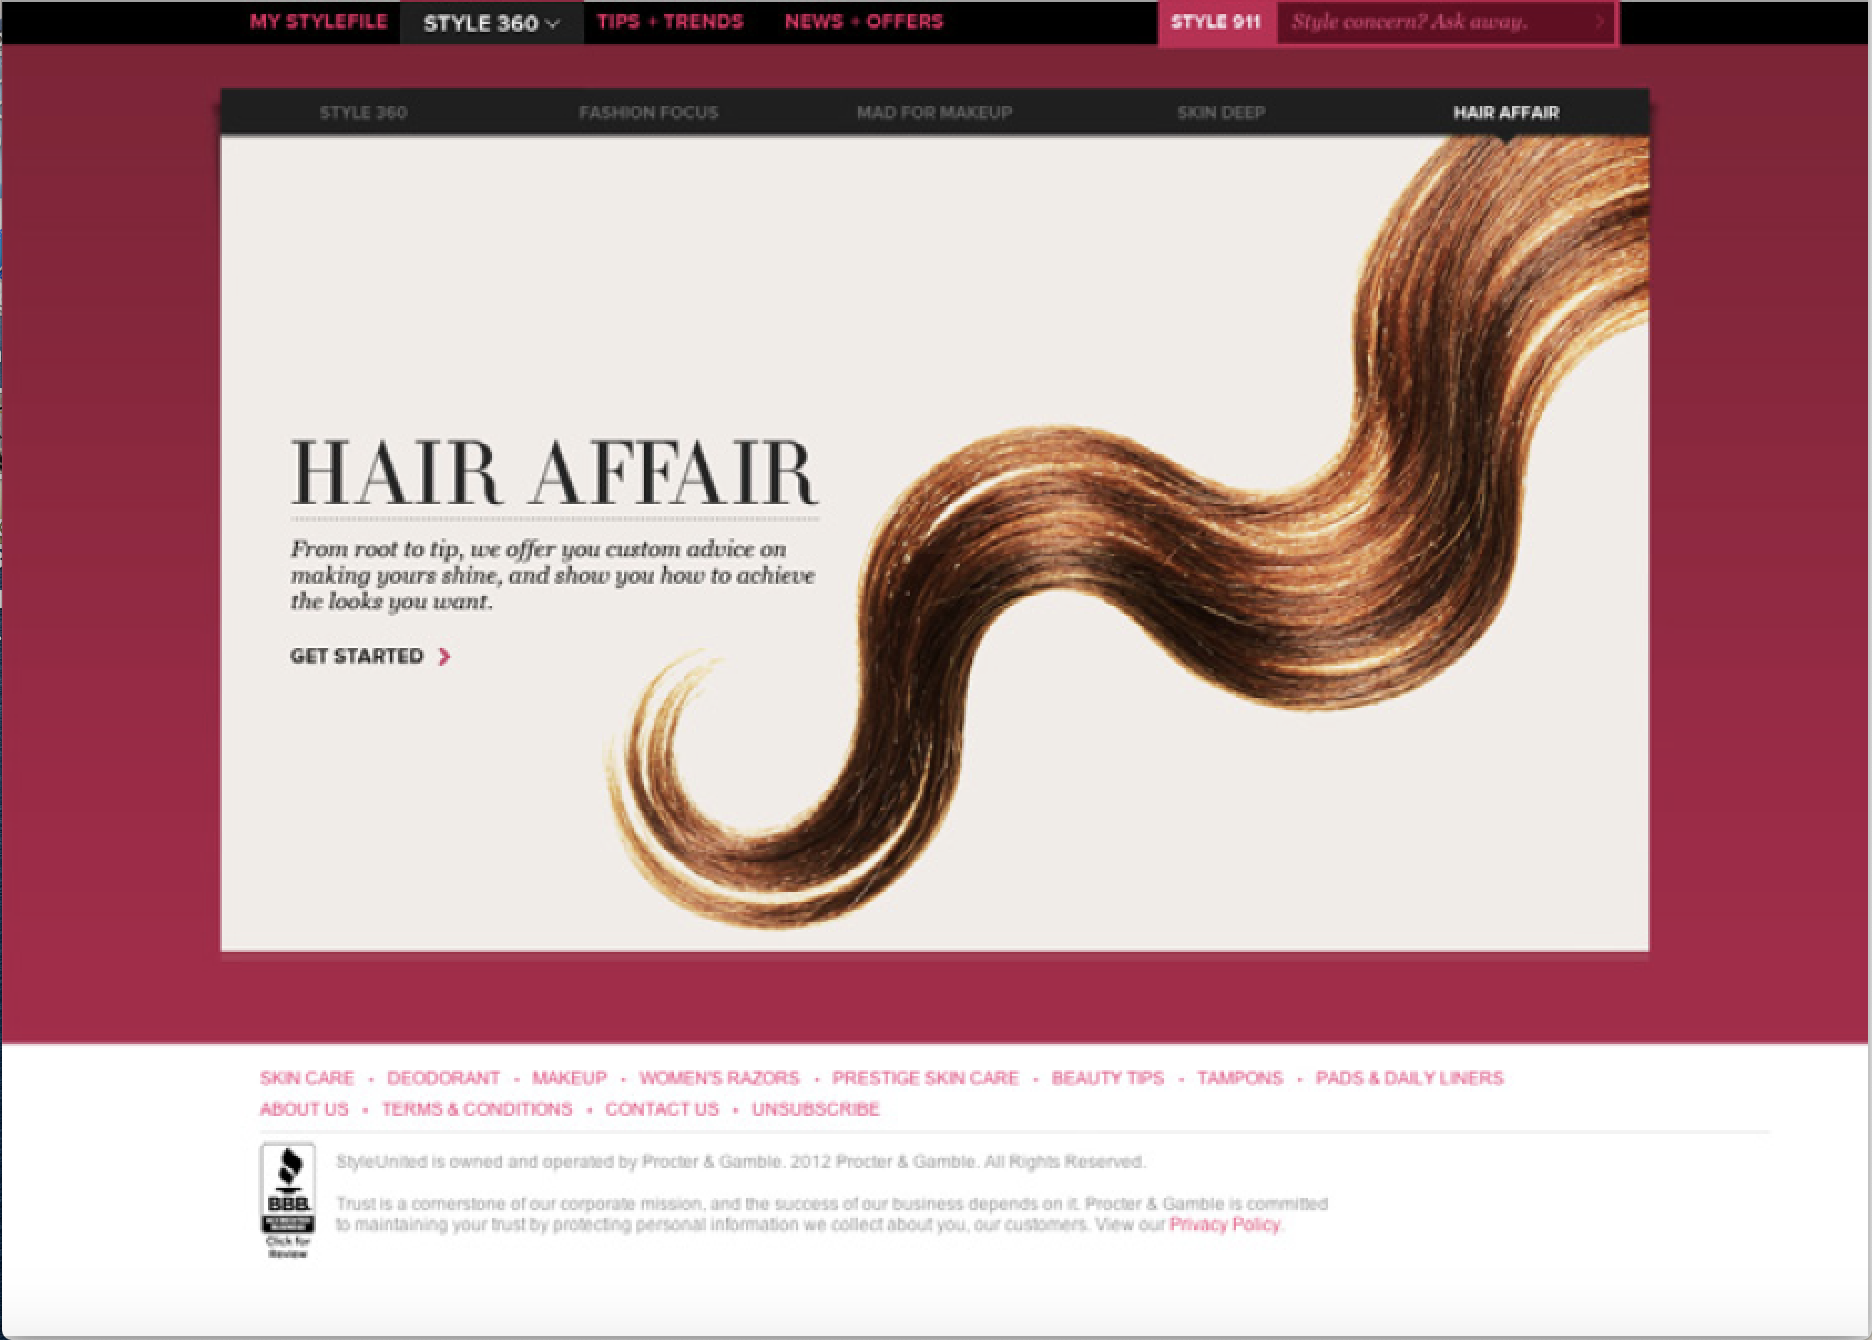Open the Beauty Tips footer link
The width and height of the screenshot is (1872, 1340).
(x=1108, y=1078)
